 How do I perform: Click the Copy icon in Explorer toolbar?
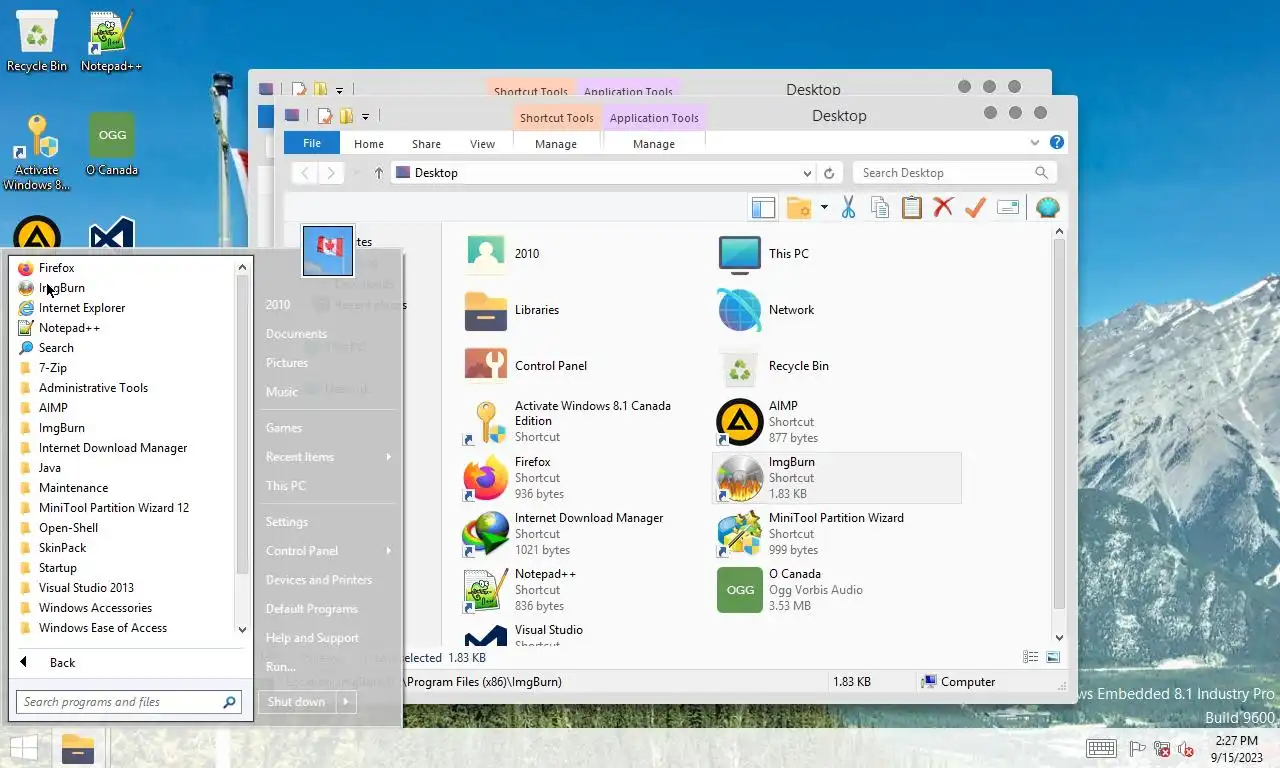tap(880, 207)
